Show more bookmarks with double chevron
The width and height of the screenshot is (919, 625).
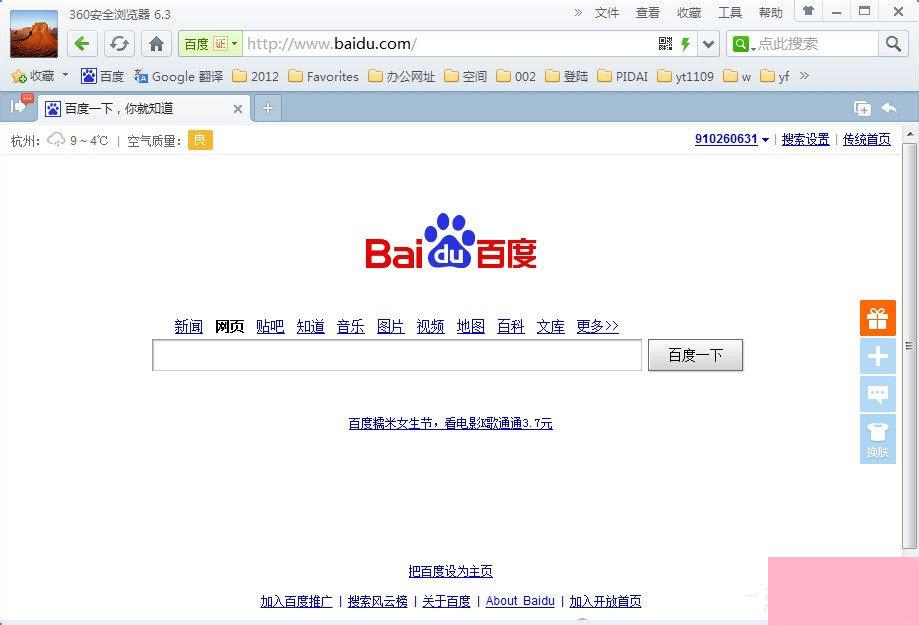click(x=805, y=75)
